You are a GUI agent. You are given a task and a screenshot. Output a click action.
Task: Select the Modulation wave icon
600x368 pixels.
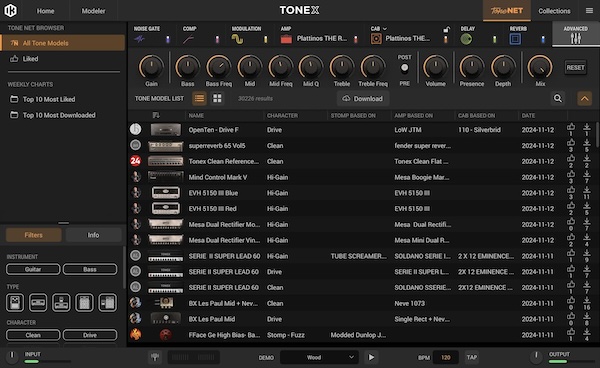(x=237, y=39)
